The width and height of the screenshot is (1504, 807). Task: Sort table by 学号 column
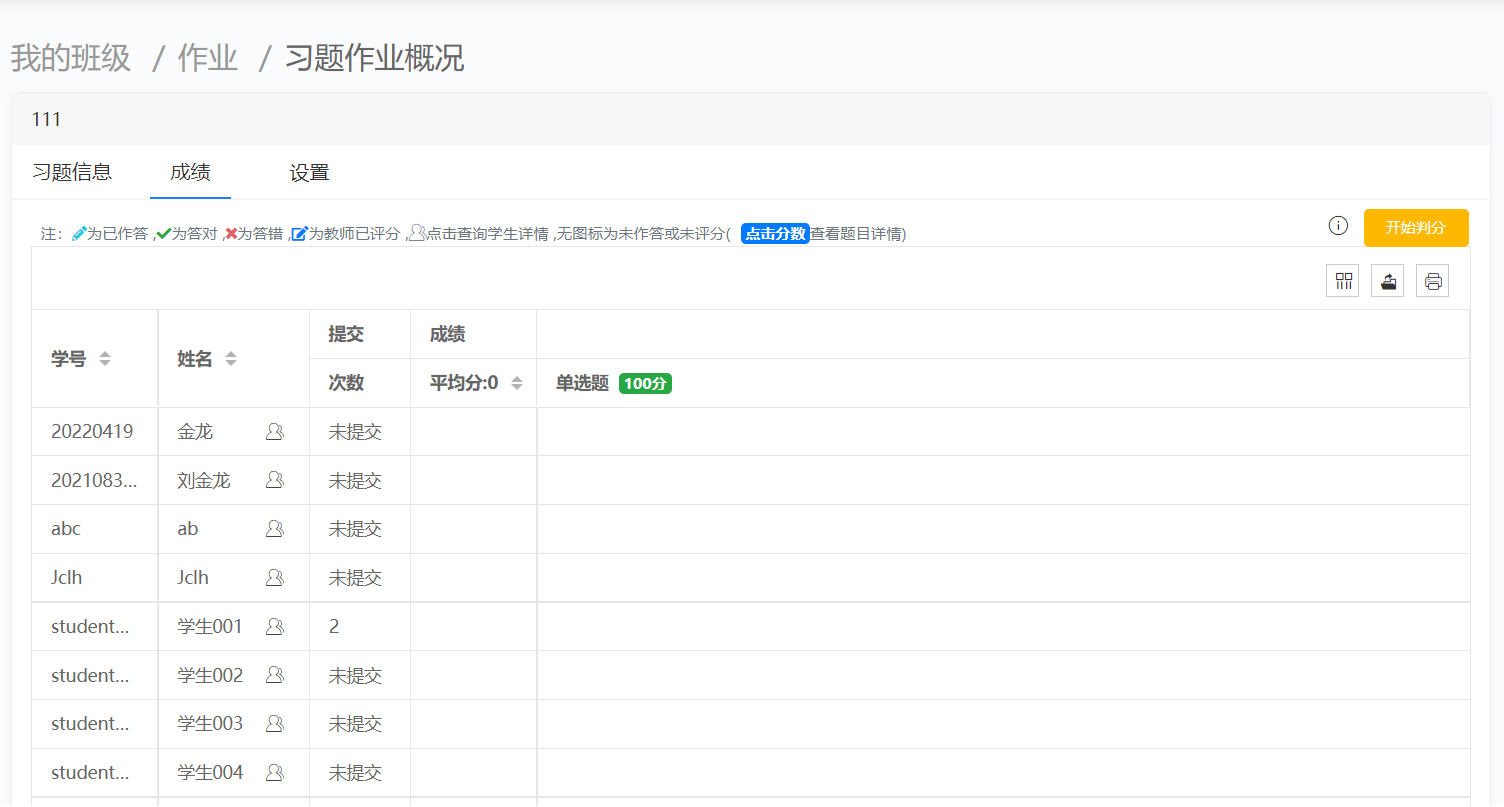[x=104, y=359]
